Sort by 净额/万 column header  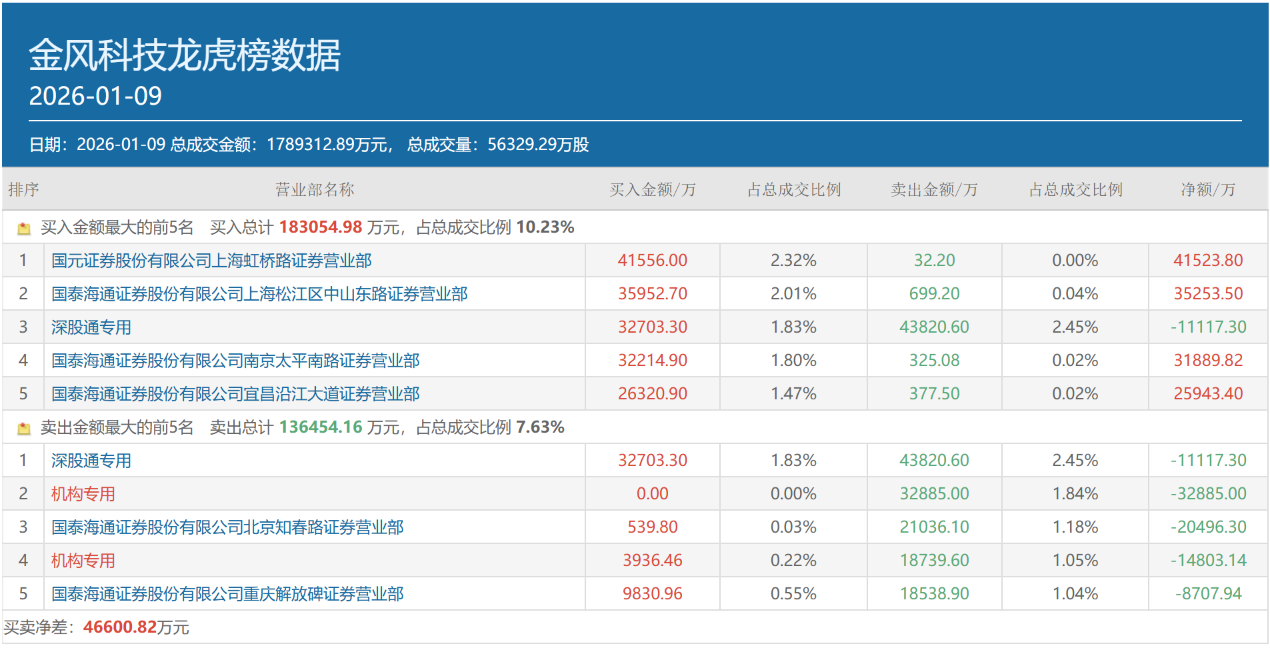[x=1207, y=189]
